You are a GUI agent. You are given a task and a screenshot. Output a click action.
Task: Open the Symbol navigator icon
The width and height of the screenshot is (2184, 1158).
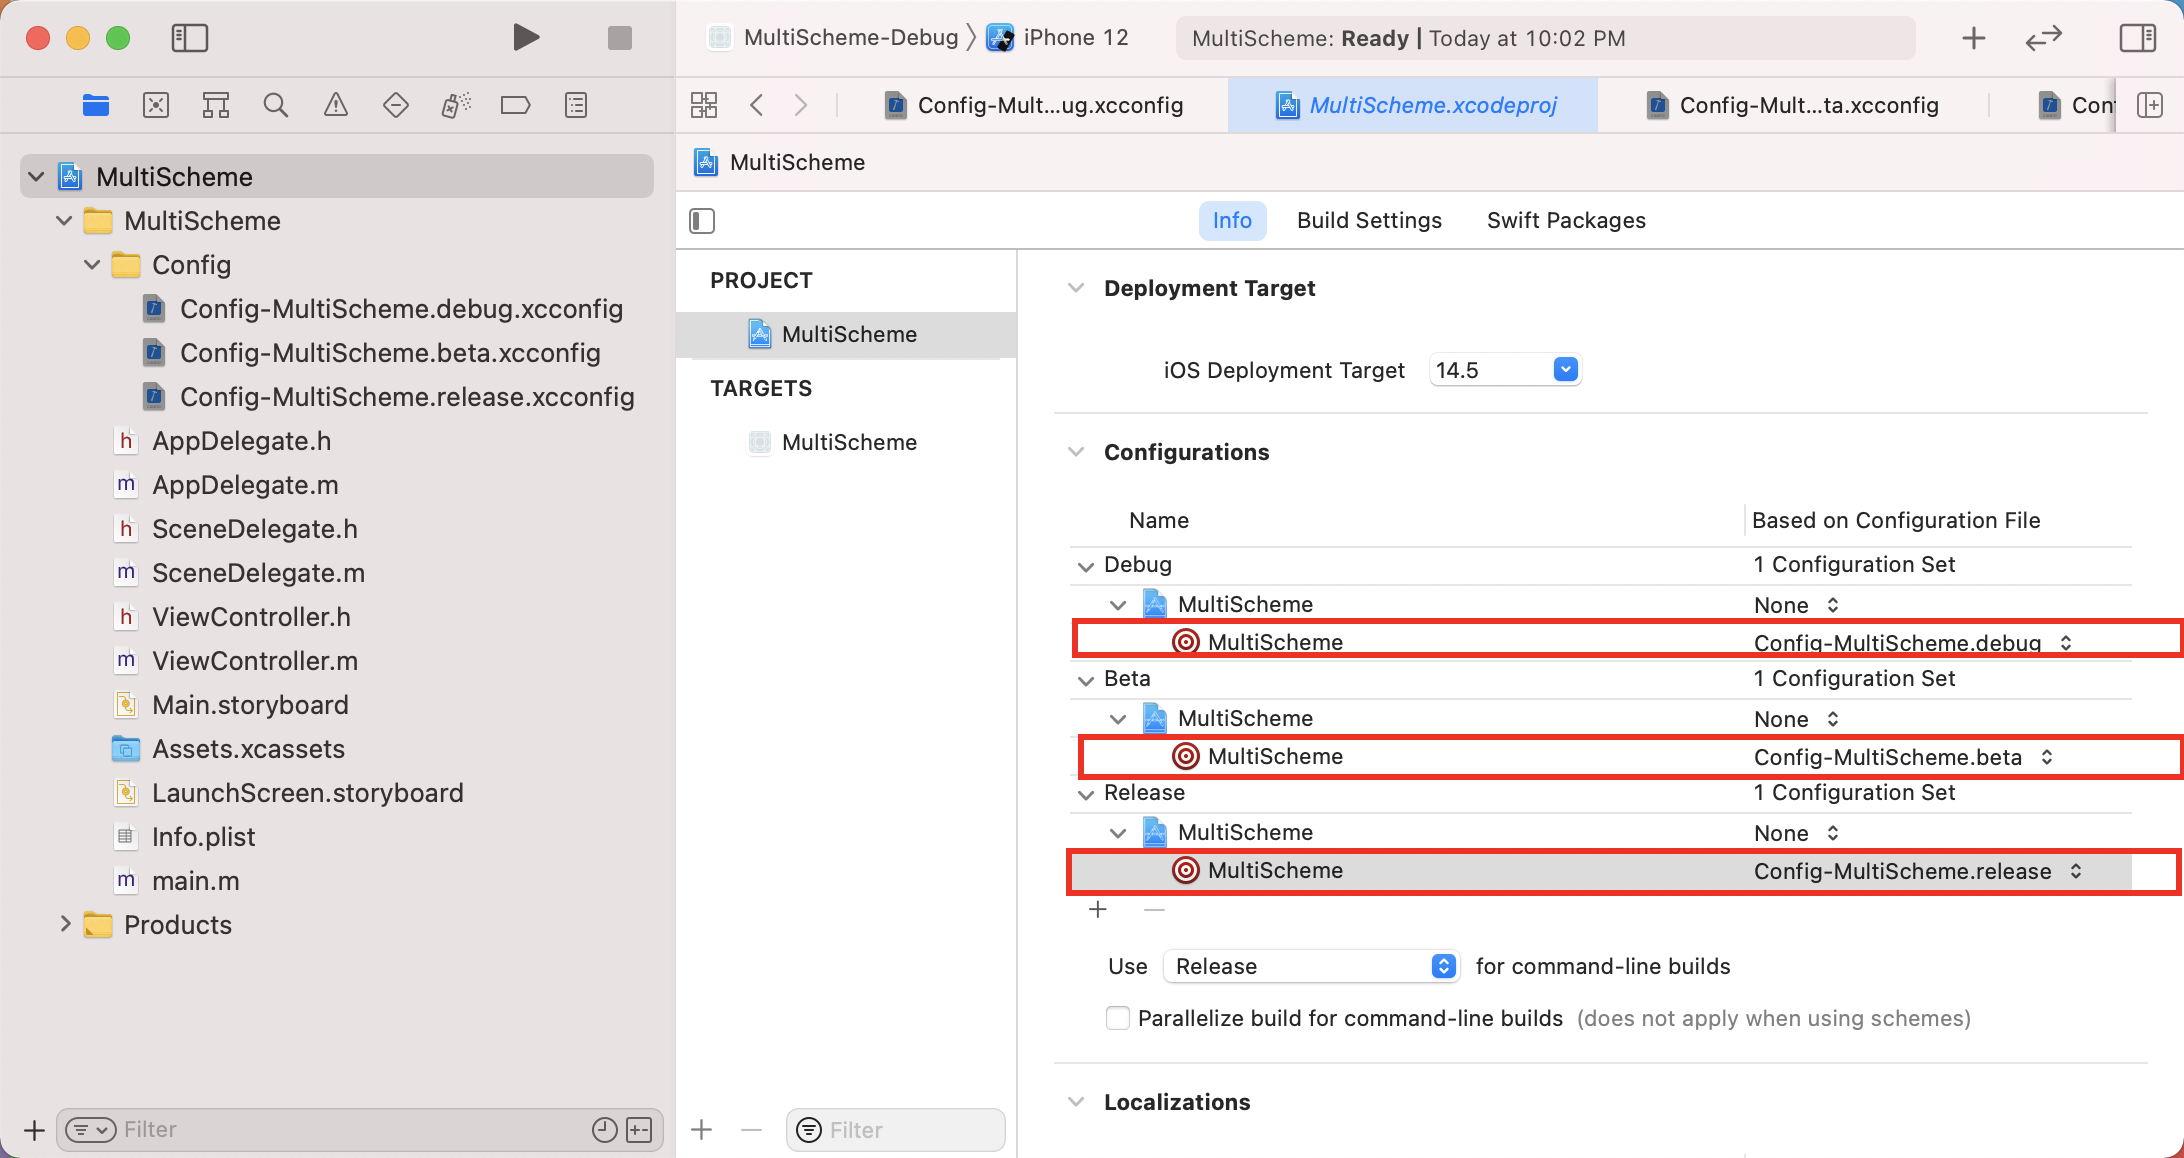[x=216, y=105]
